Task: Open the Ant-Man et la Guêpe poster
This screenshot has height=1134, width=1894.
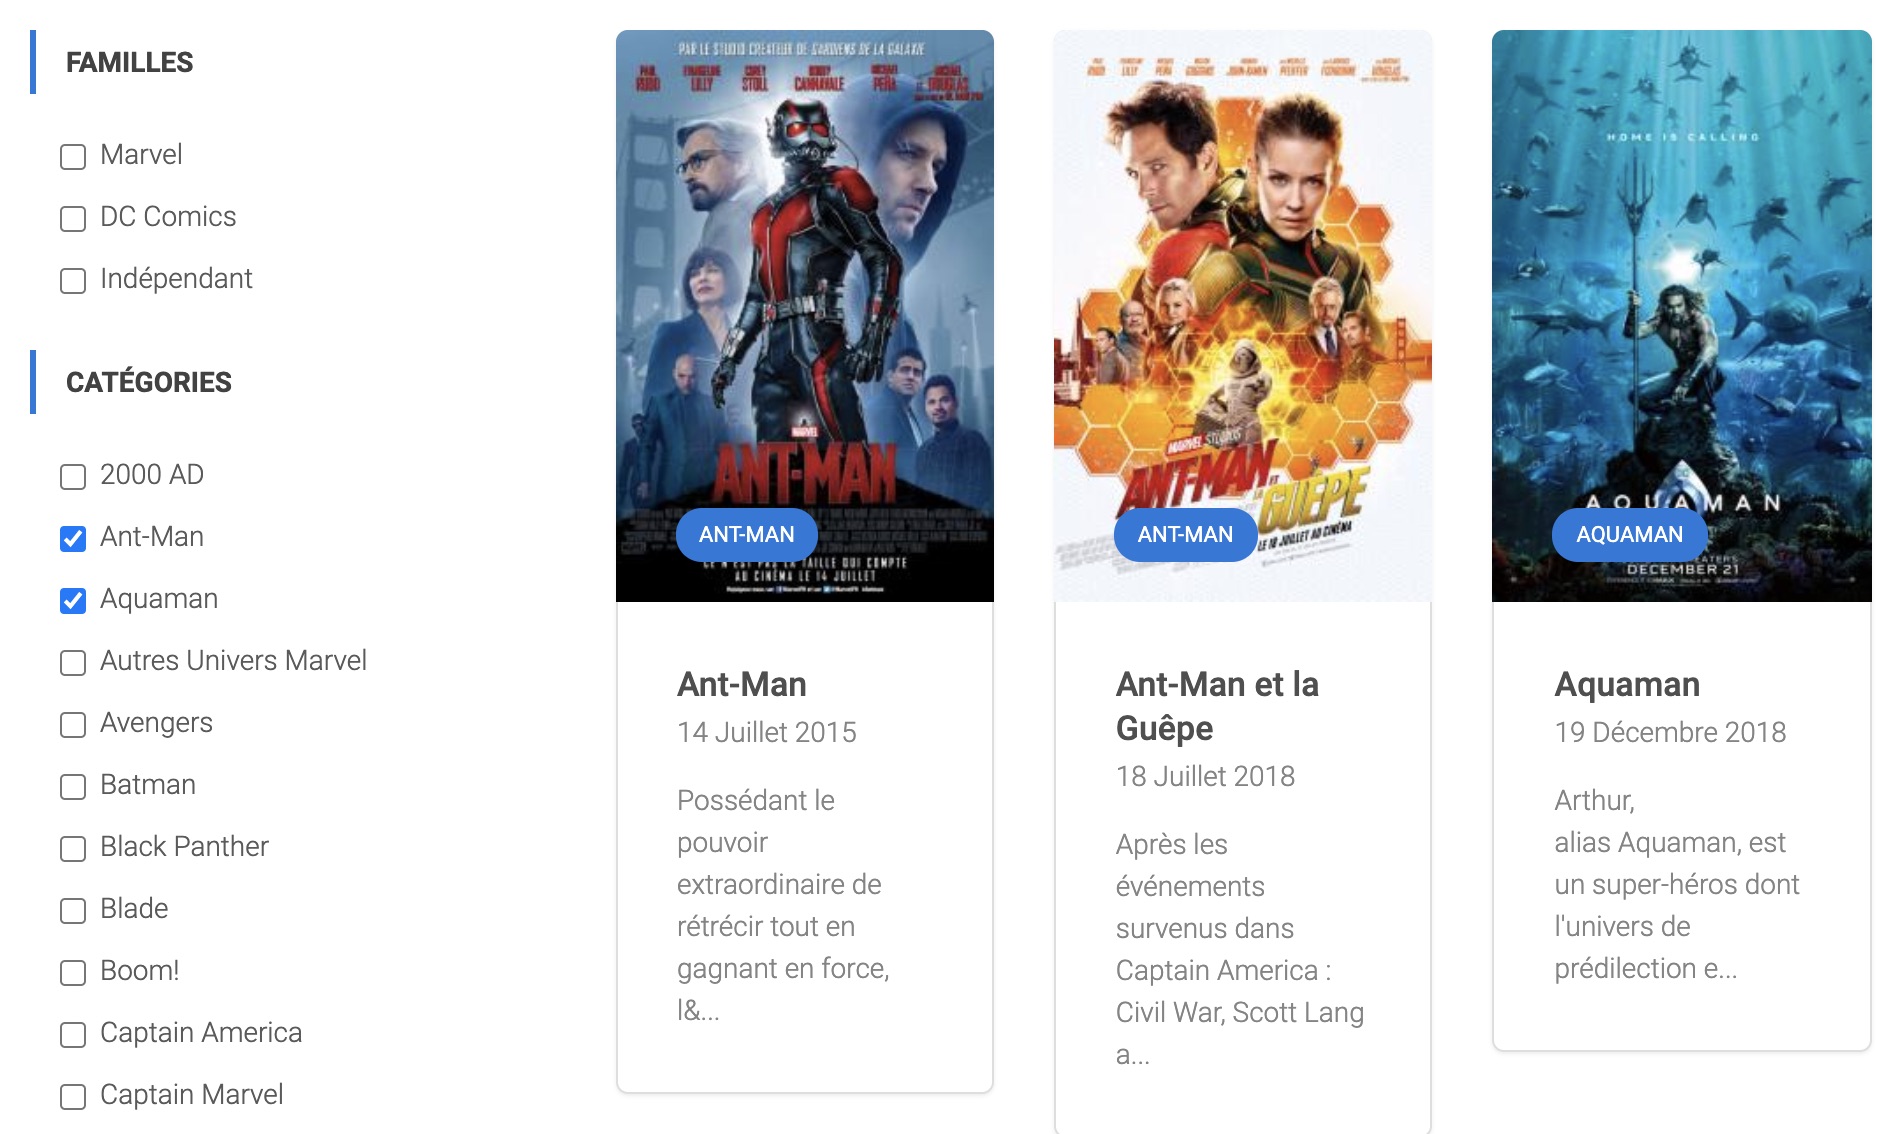Action: 1243,316
